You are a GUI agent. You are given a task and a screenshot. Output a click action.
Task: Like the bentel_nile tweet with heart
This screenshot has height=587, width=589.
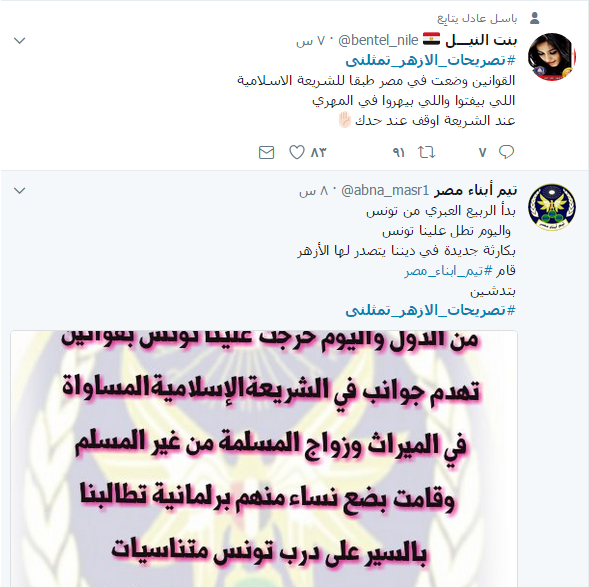[x=296, y=152]
